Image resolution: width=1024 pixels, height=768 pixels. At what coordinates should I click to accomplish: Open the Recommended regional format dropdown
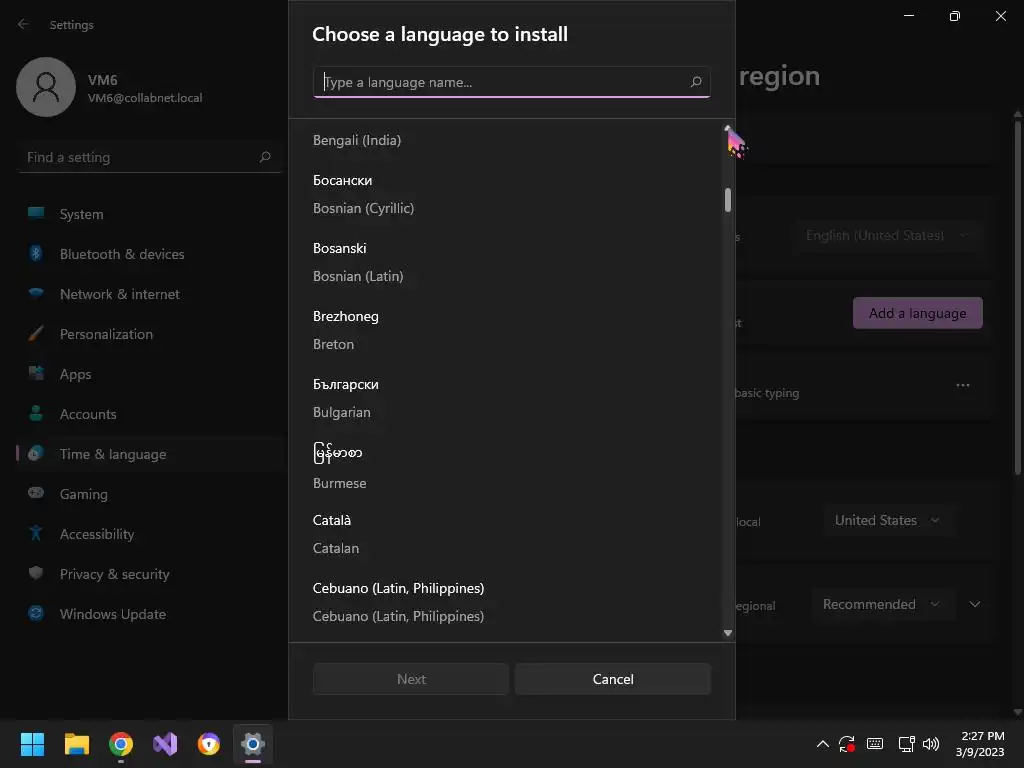point(882,604)
